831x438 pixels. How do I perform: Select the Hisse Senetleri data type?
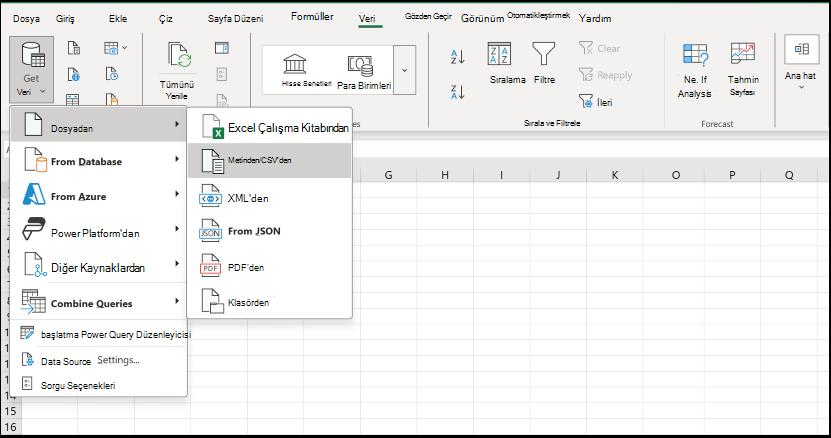306,71
